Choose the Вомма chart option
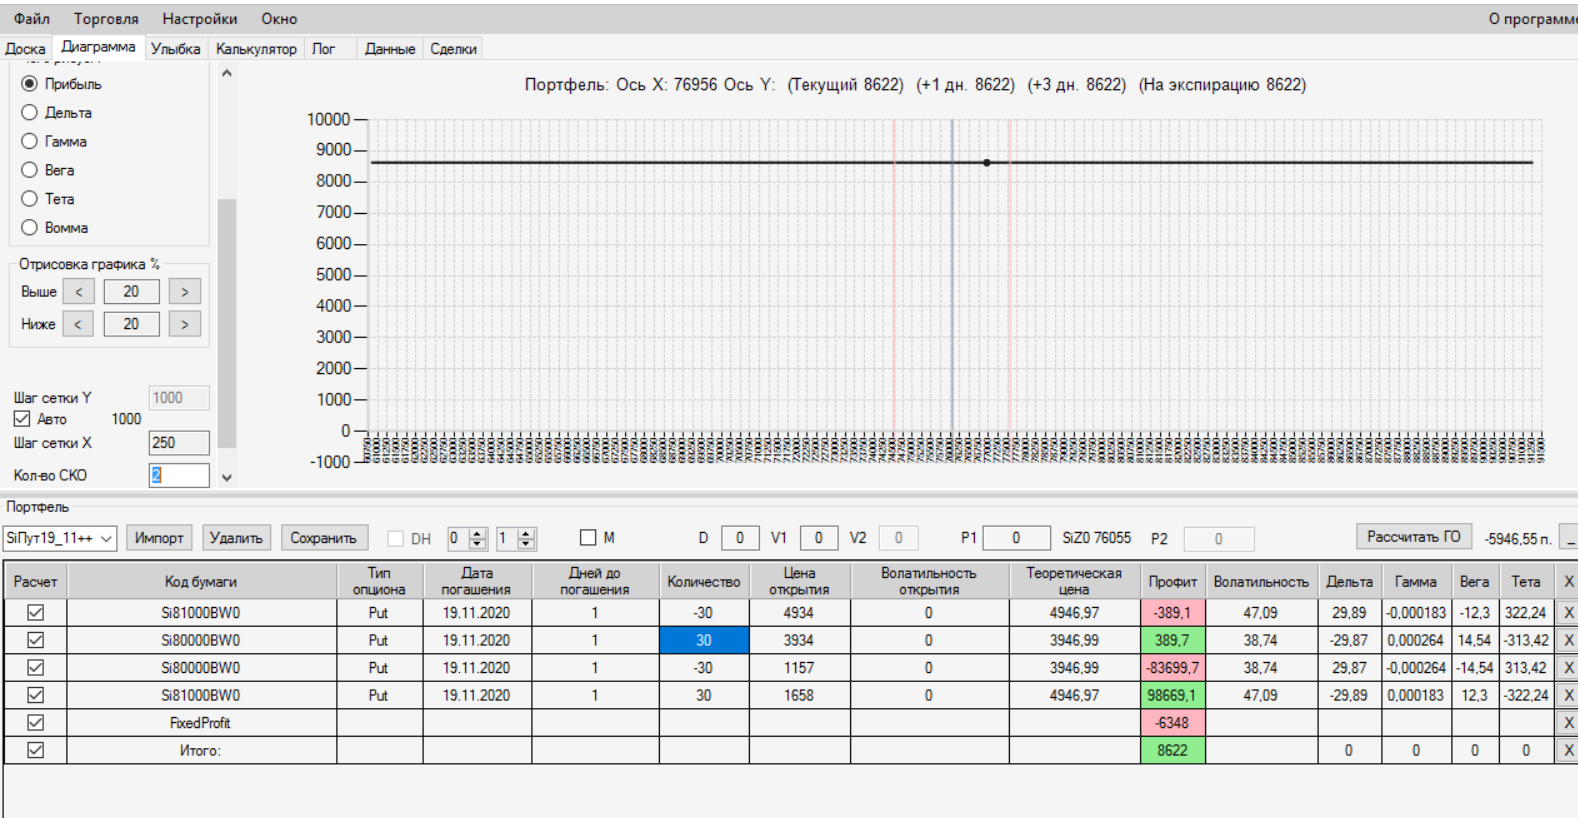Screen dimensions: 1578x818 [x=55, y=228]
